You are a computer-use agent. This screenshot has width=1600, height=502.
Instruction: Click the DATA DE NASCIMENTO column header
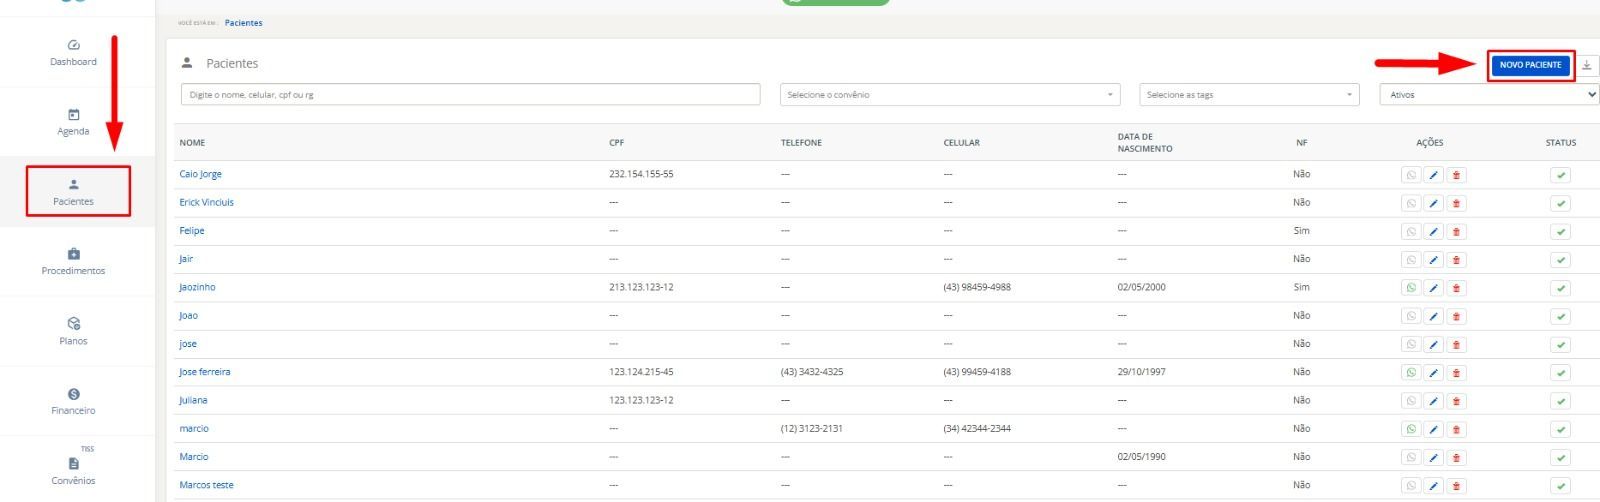point(1145,143)
